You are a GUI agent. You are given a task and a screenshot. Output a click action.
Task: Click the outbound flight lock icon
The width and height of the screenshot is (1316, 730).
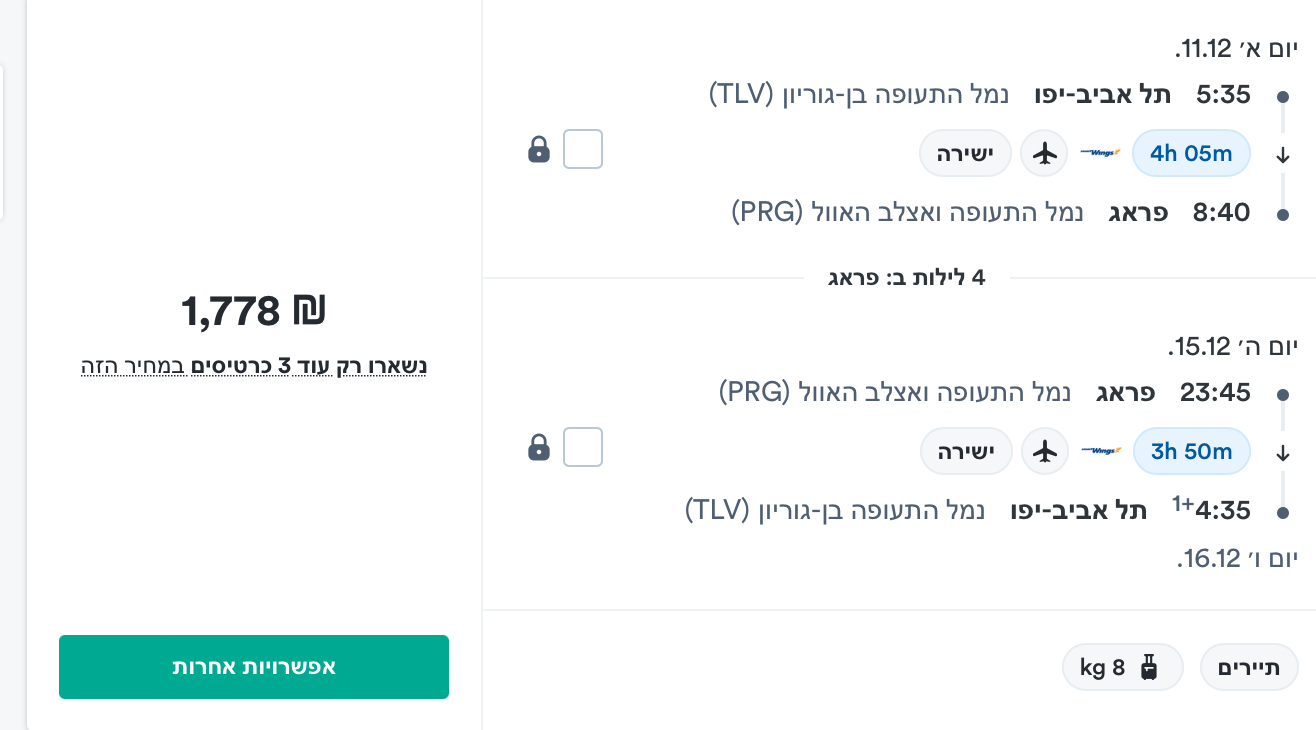[x=539, y=151]
